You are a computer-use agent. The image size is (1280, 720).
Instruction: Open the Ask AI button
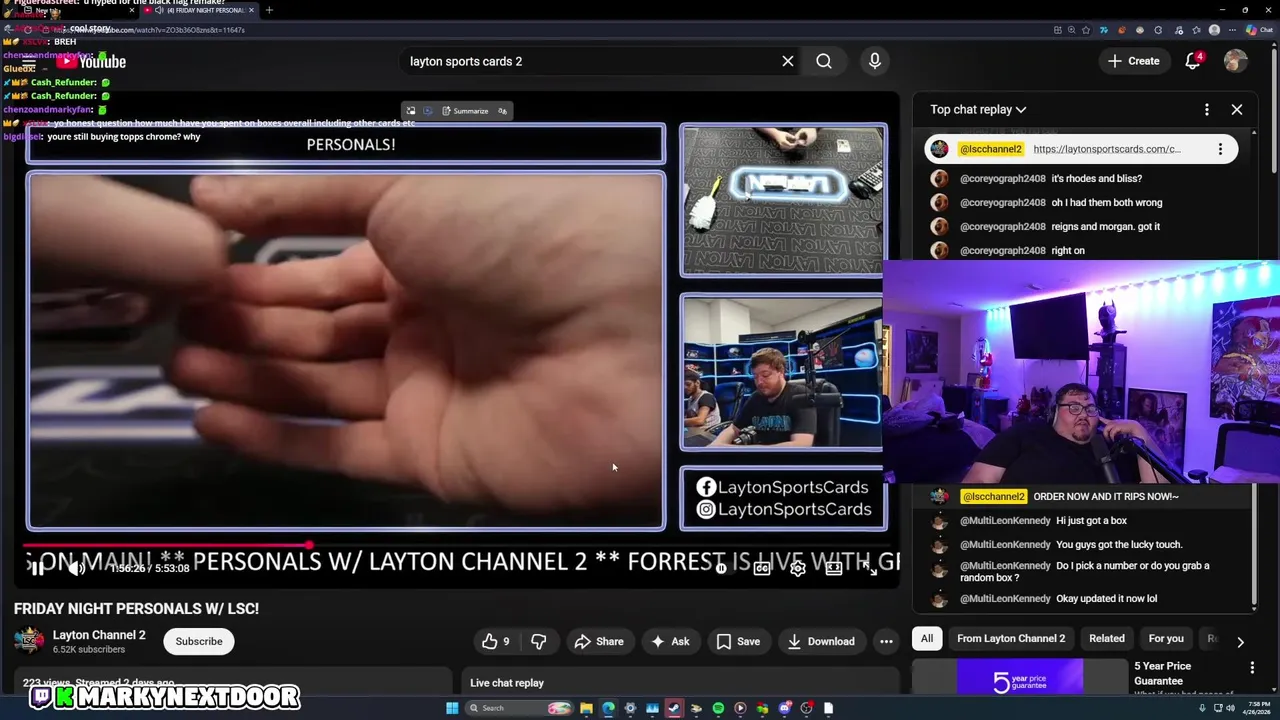coord(670,641)
